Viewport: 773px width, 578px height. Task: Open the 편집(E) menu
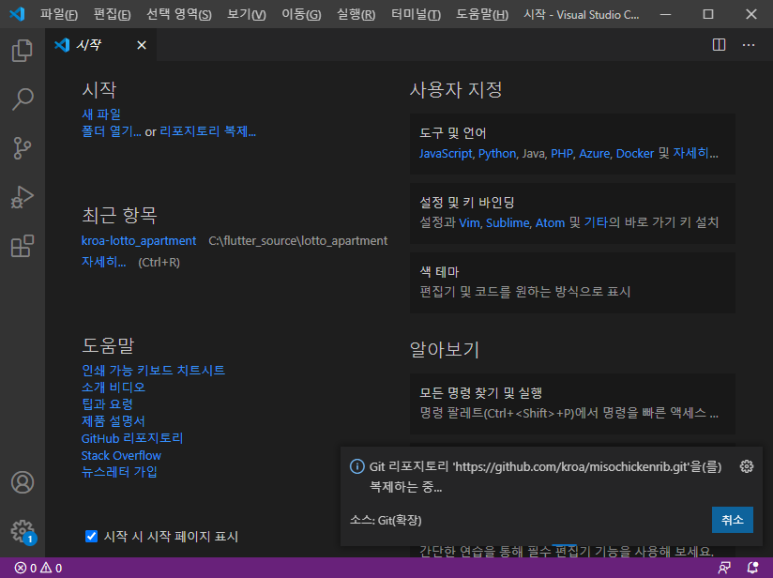(112, 14)
